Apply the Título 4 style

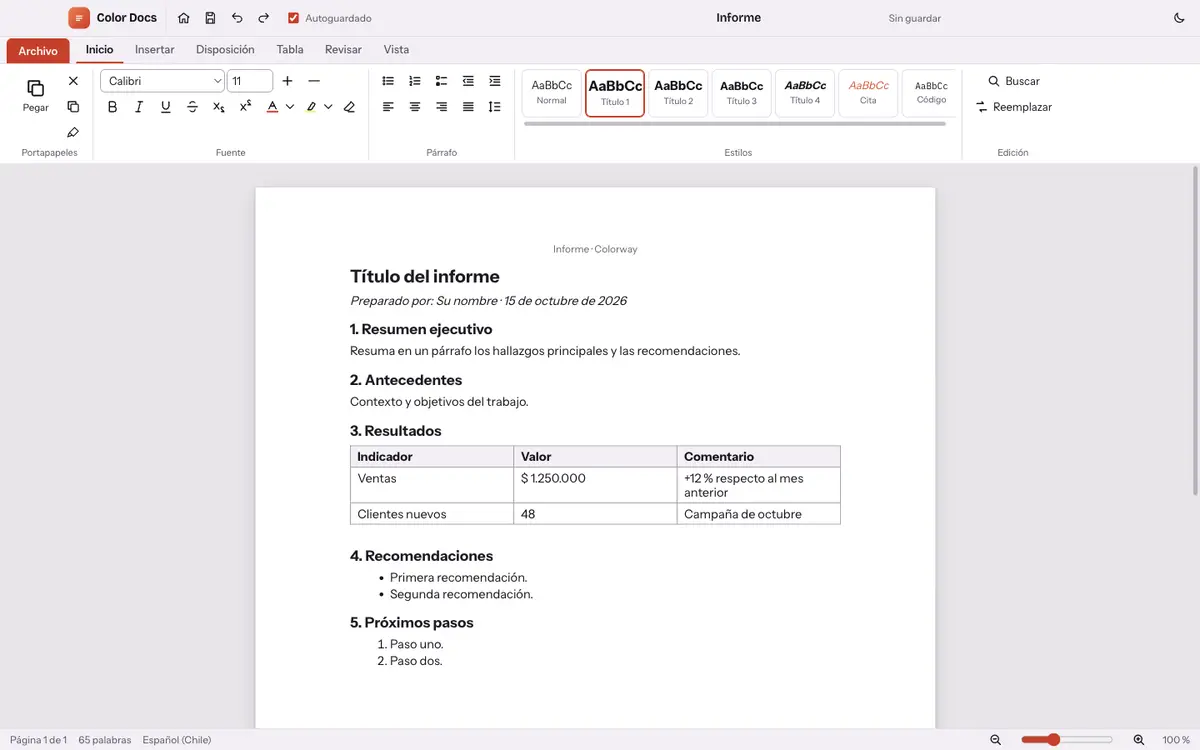point(805,93)
